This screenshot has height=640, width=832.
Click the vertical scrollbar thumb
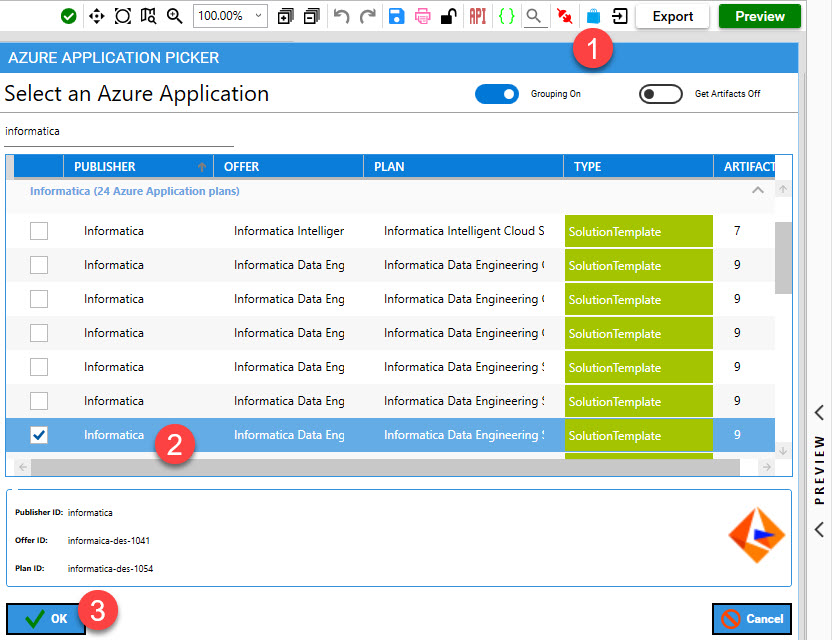783,258
